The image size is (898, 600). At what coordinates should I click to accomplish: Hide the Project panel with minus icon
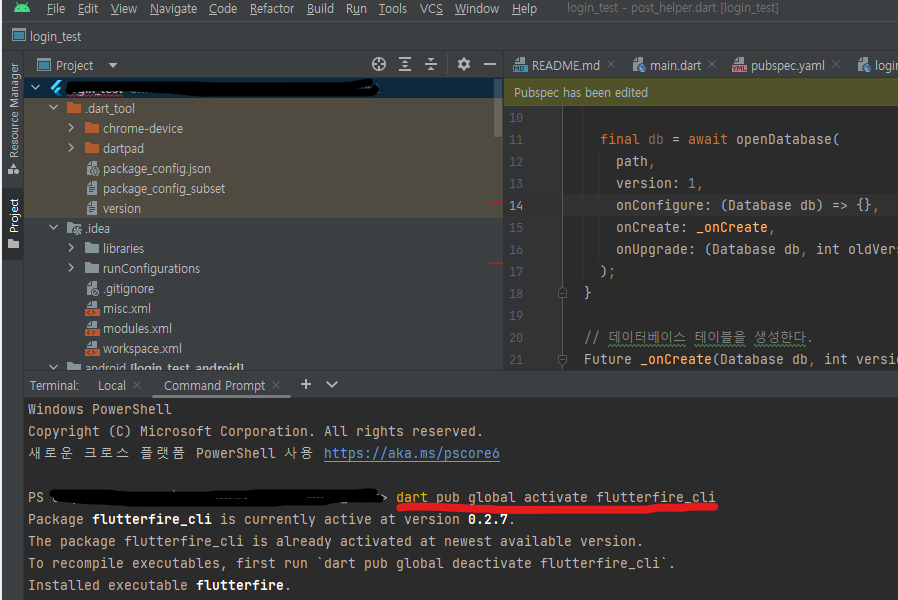490,64
